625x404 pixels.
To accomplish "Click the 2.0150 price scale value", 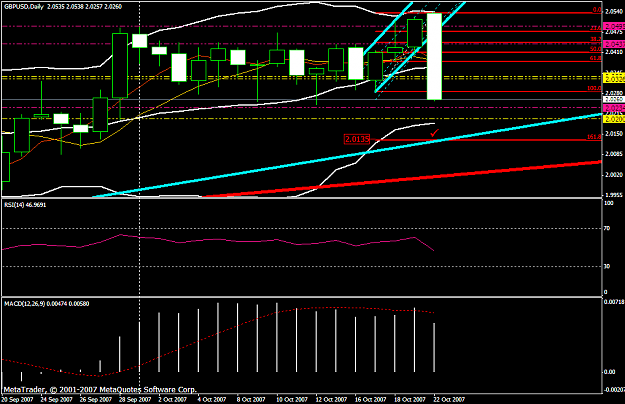I will click(x=614, y=134).
